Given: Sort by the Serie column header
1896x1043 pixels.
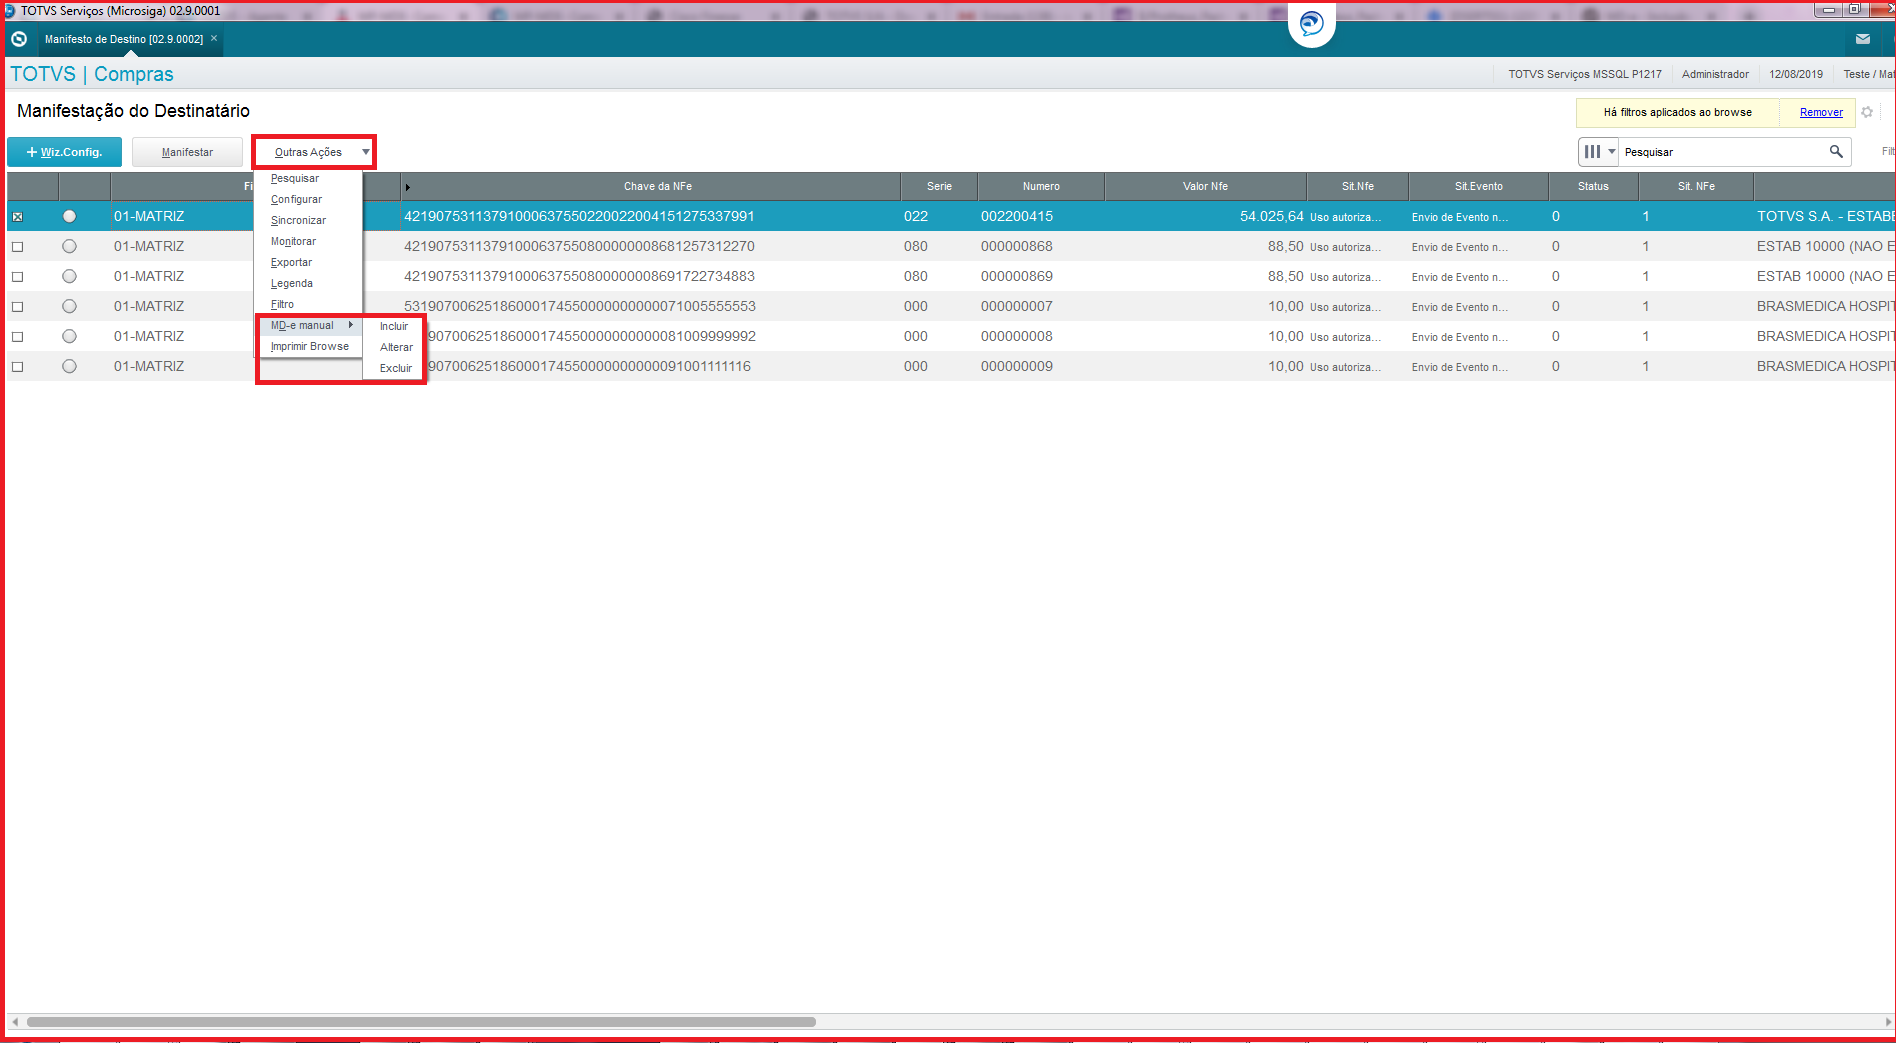Looking at the screenshot, I should (x=939, y=186).
